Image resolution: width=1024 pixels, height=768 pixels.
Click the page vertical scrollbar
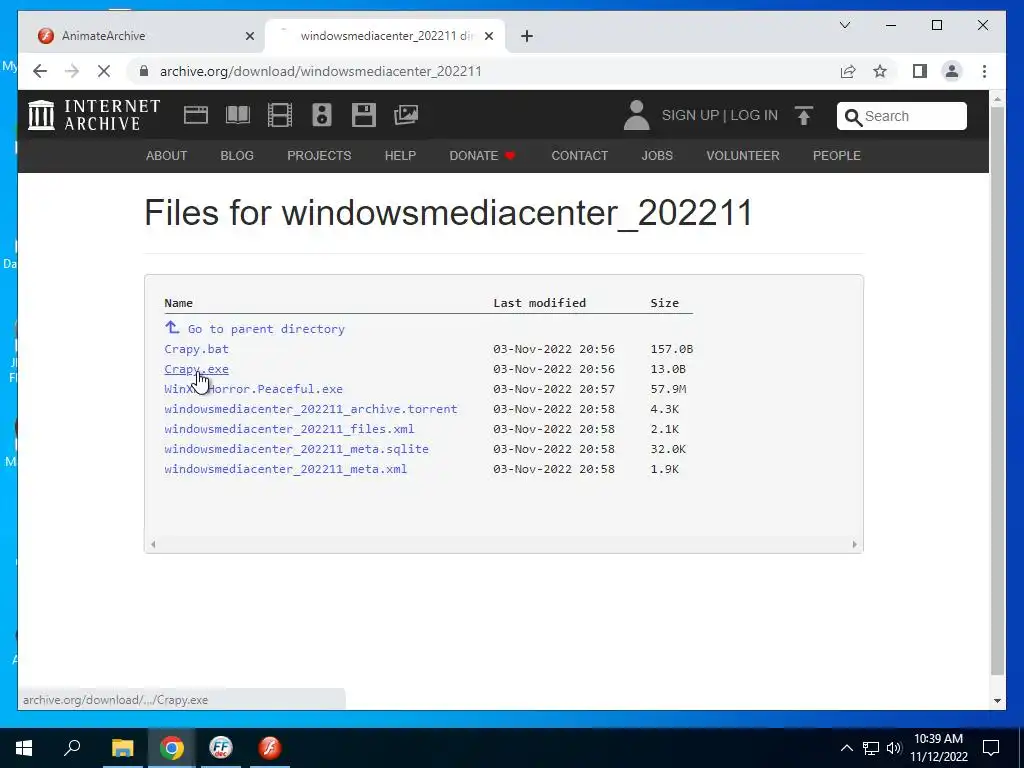coord(997,392)
